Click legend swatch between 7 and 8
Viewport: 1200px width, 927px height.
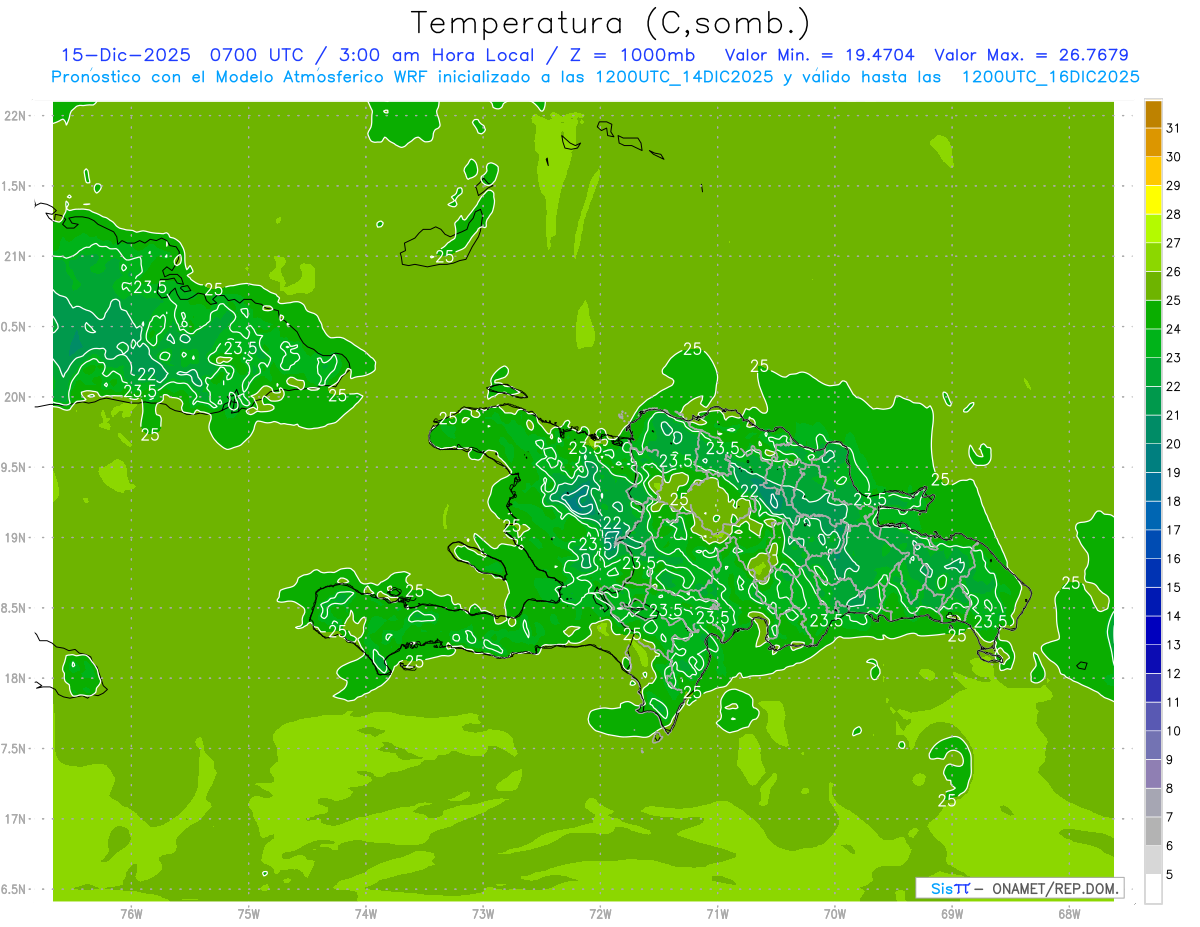click(x=1153, y=802)
